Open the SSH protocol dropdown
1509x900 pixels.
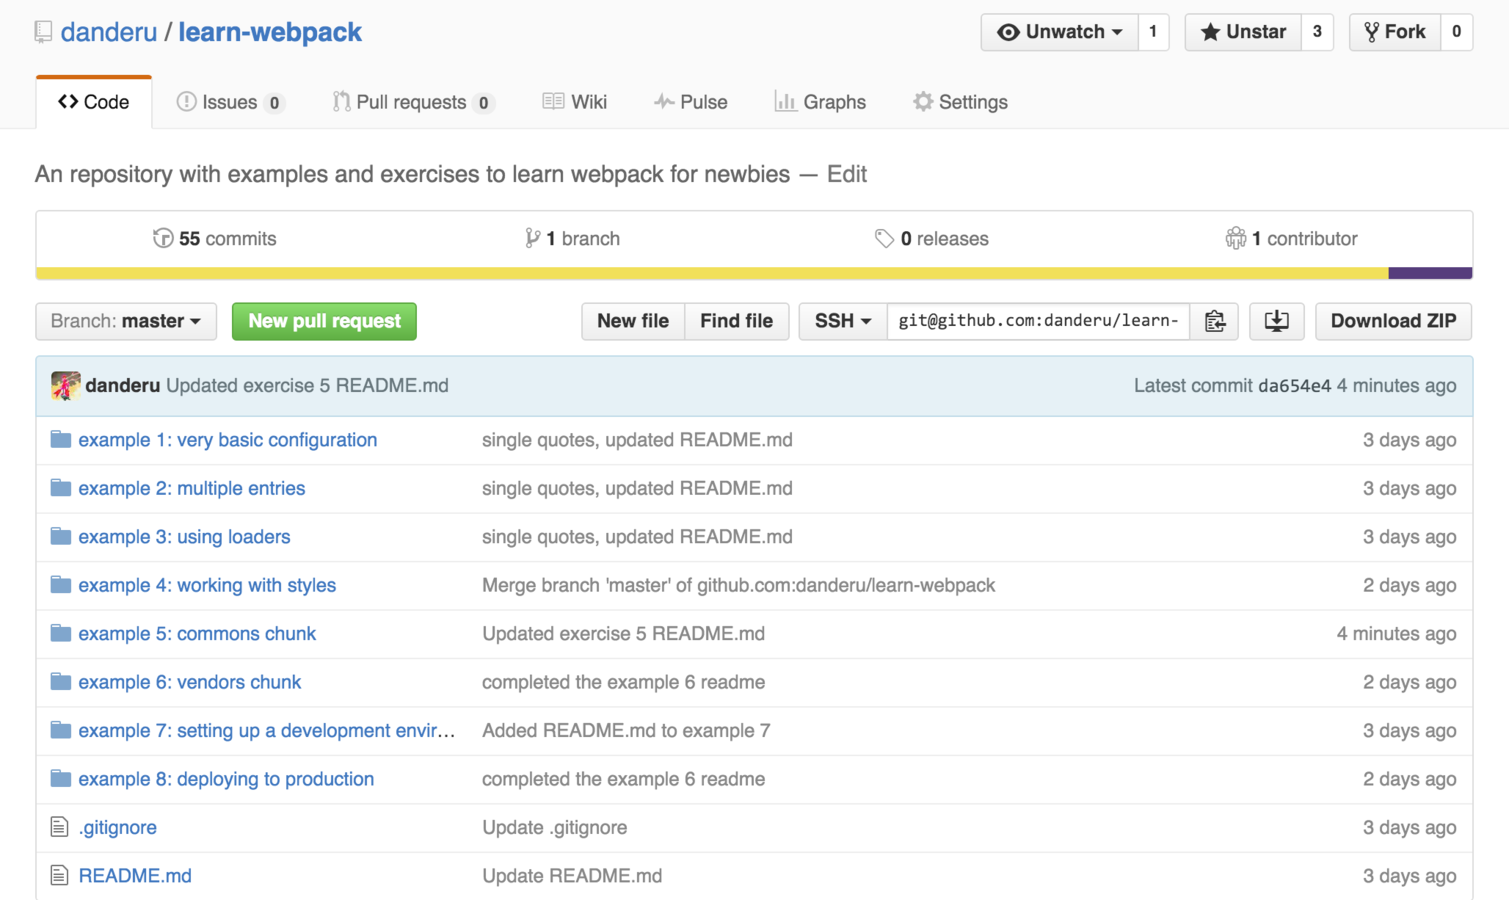point(843,321)
